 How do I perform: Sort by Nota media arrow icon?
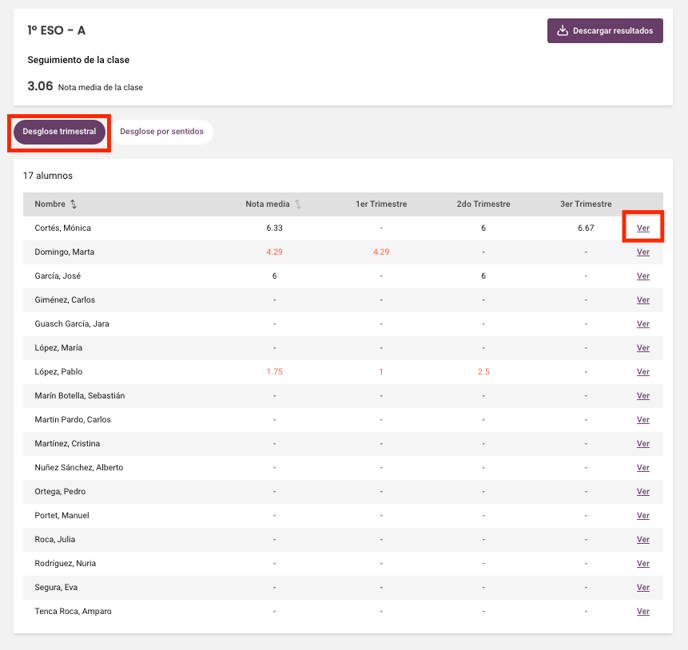point(298,204)
